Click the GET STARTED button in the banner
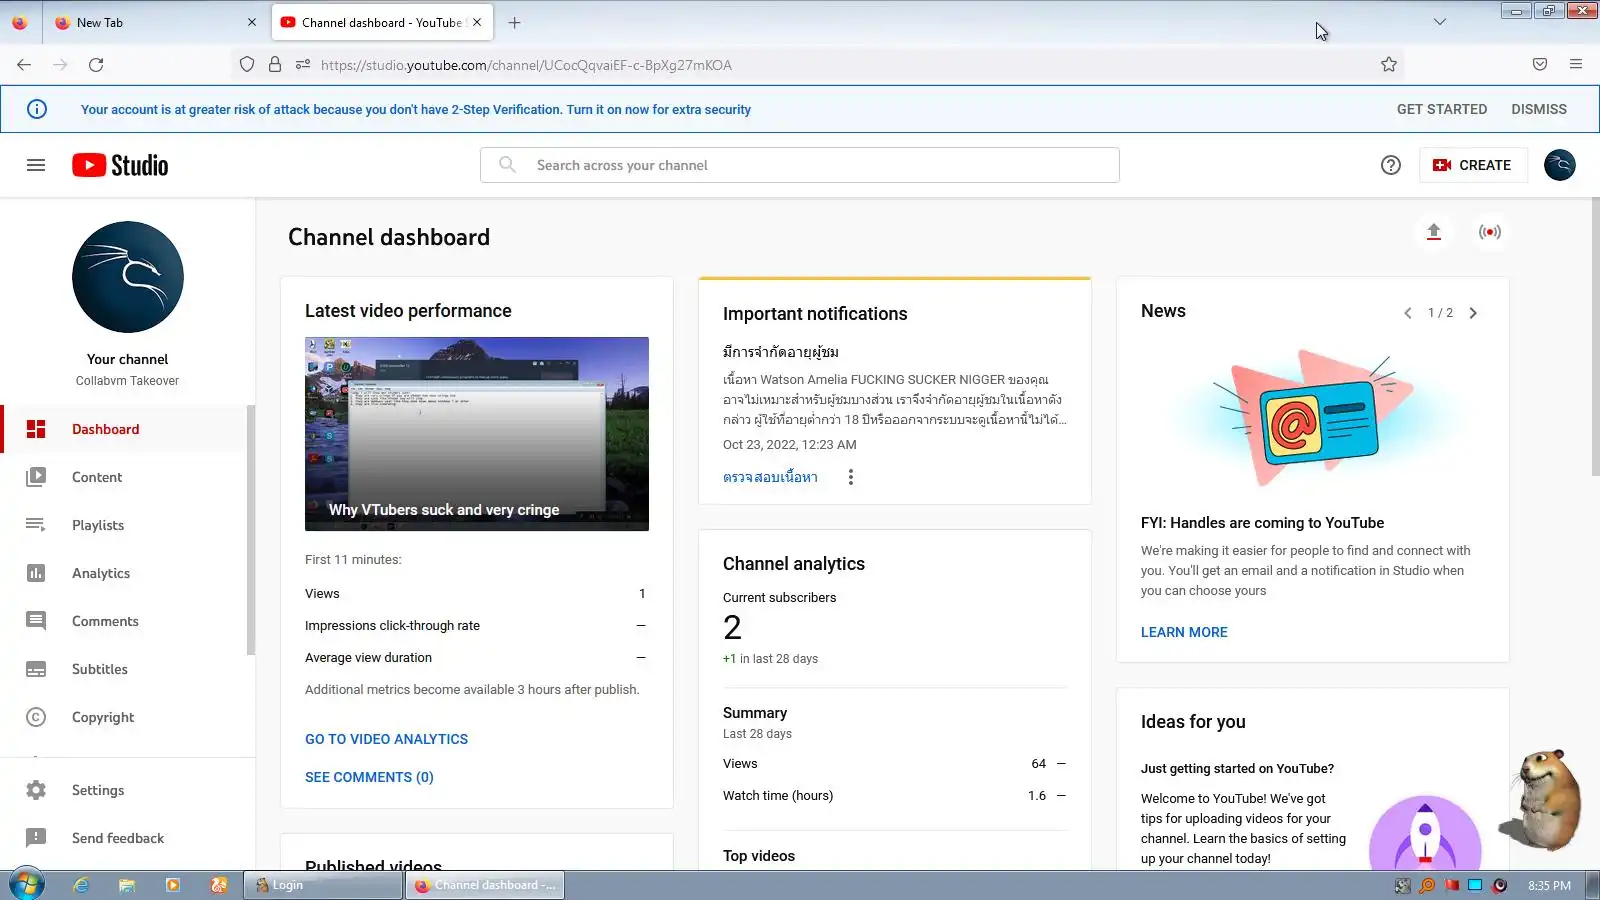The image size is (1600, 900). pos(1442,109)
